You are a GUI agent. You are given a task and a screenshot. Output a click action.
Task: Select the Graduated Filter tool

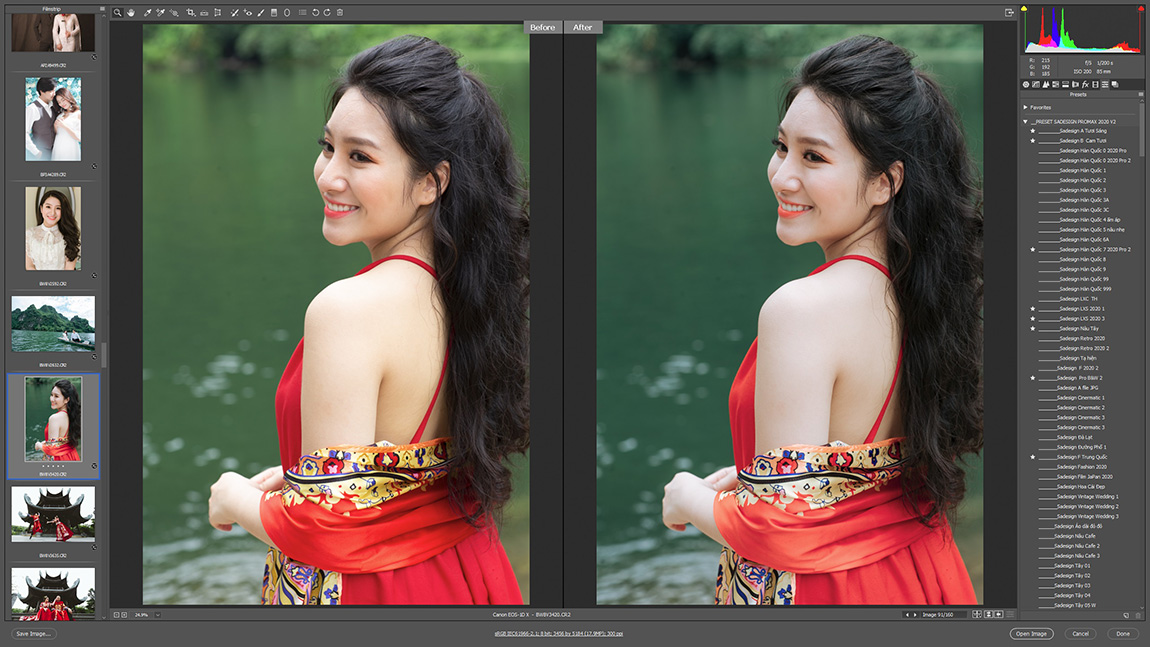point(274,12)
